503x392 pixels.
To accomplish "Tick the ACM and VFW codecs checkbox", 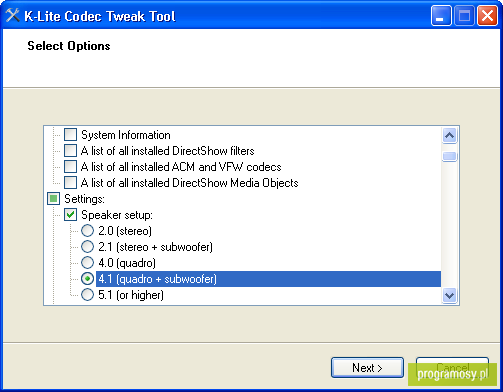I will 70,167.
